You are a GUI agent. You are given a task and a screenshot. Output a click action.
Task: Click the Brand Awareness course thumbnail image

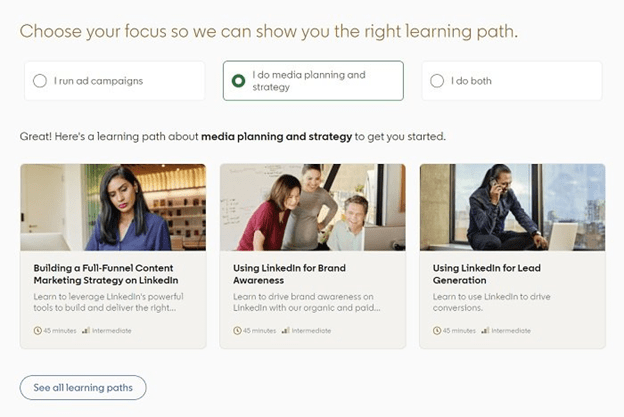pos(312,207)
